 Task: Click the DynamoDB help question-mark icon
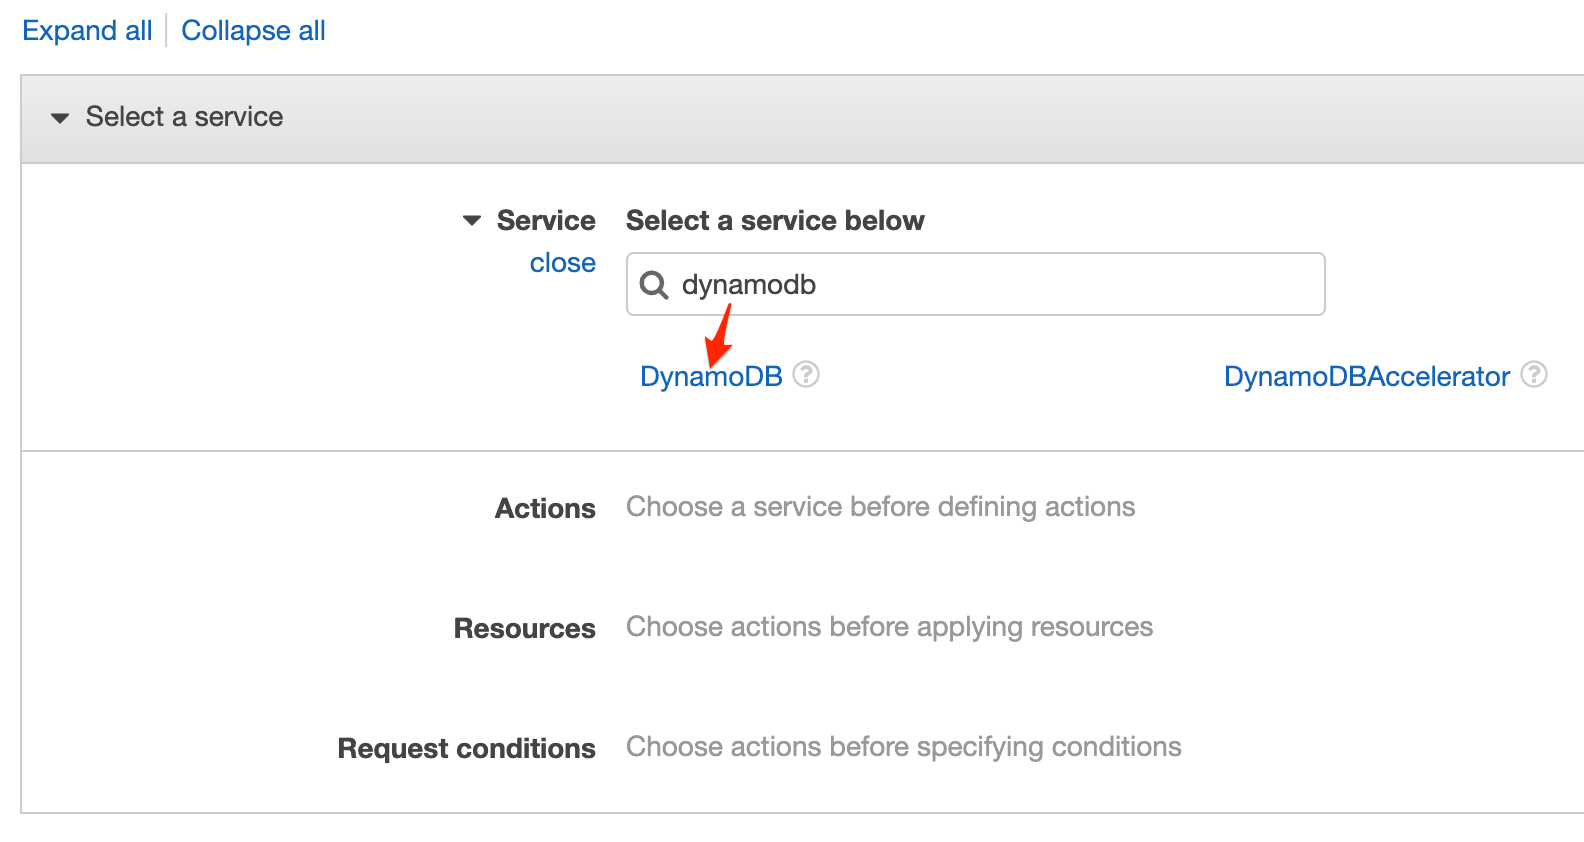(806, 375)
